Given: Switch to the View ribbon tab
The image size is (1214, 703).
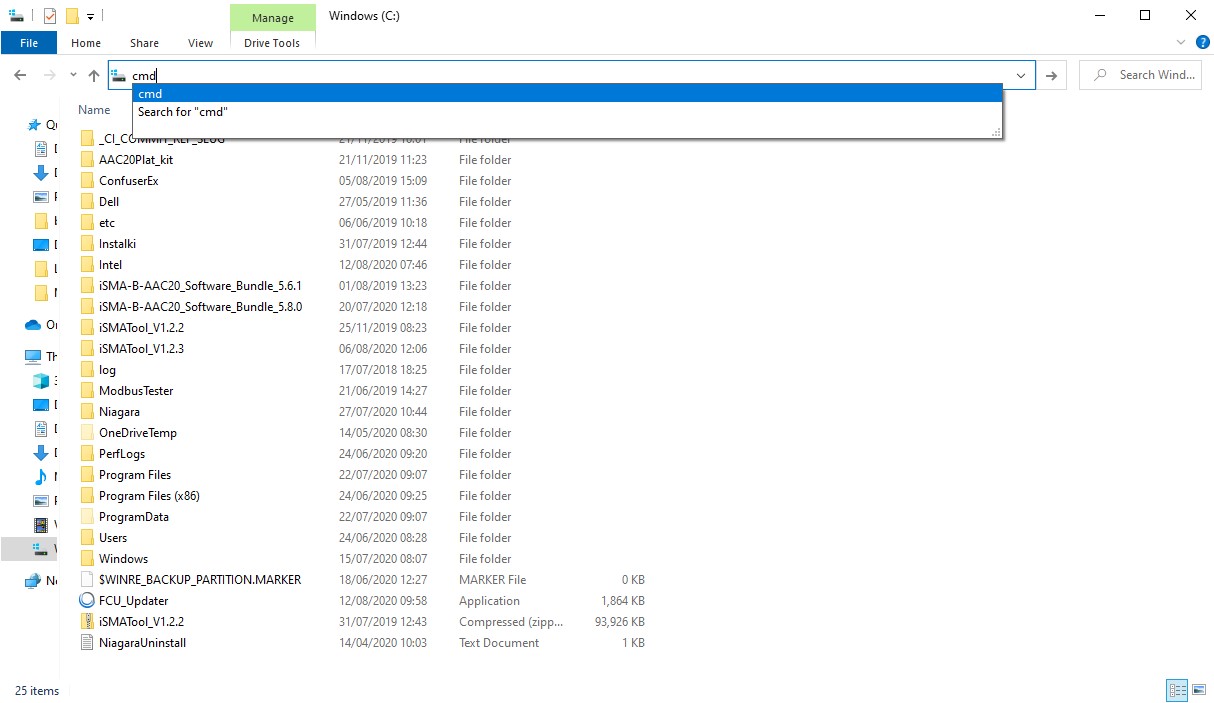Looking at the screenshot, I should (200, 43).
